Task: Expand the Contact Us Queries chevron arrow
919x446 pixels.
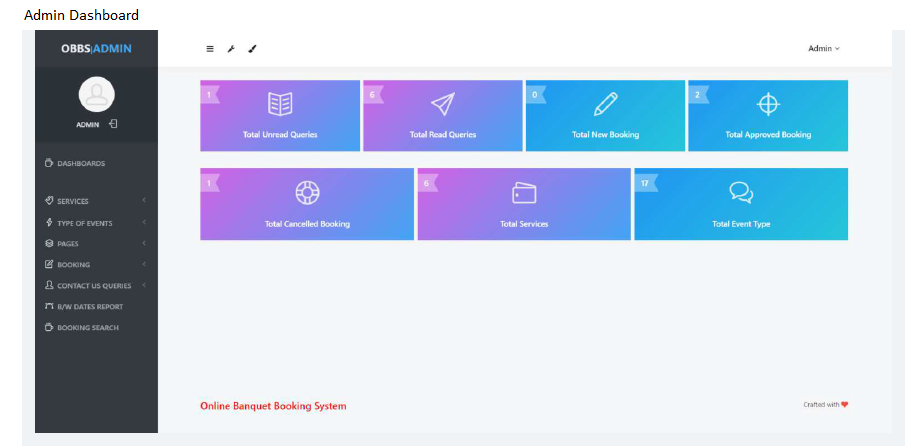Action: click(144, 285)
